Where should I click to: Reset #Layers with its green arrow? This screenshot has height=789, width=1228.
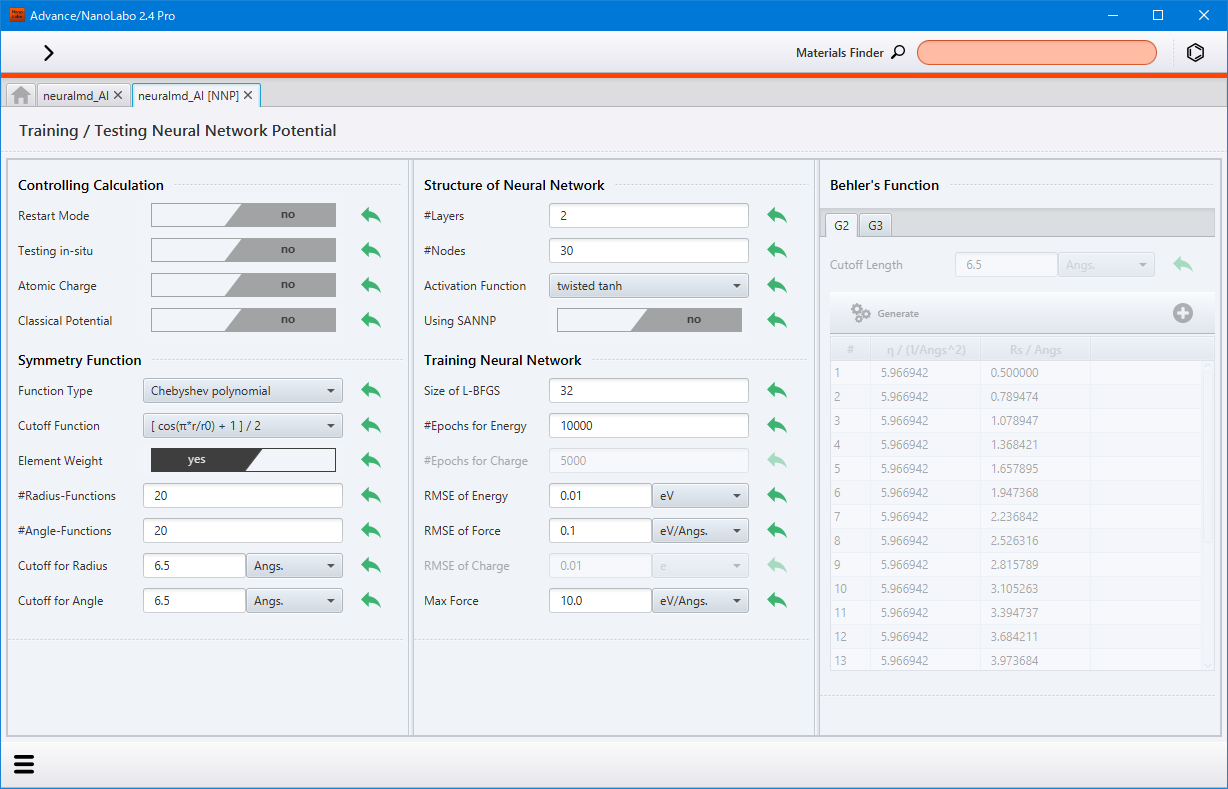[777, 216]
